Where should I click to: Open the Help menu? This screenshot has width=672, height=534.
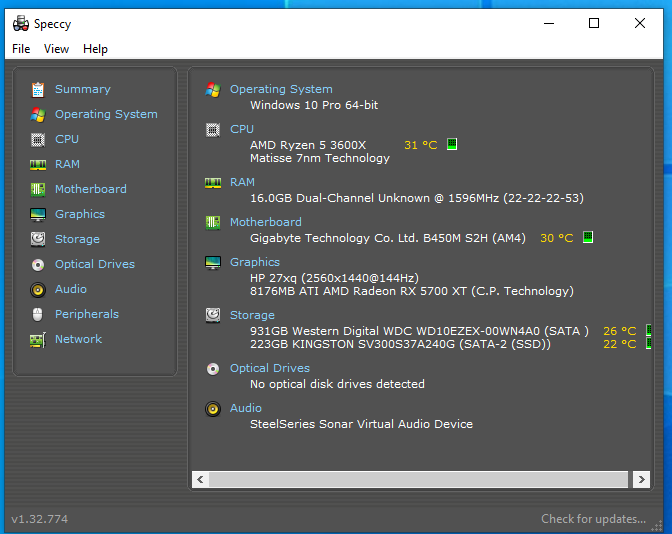(95, 49)
